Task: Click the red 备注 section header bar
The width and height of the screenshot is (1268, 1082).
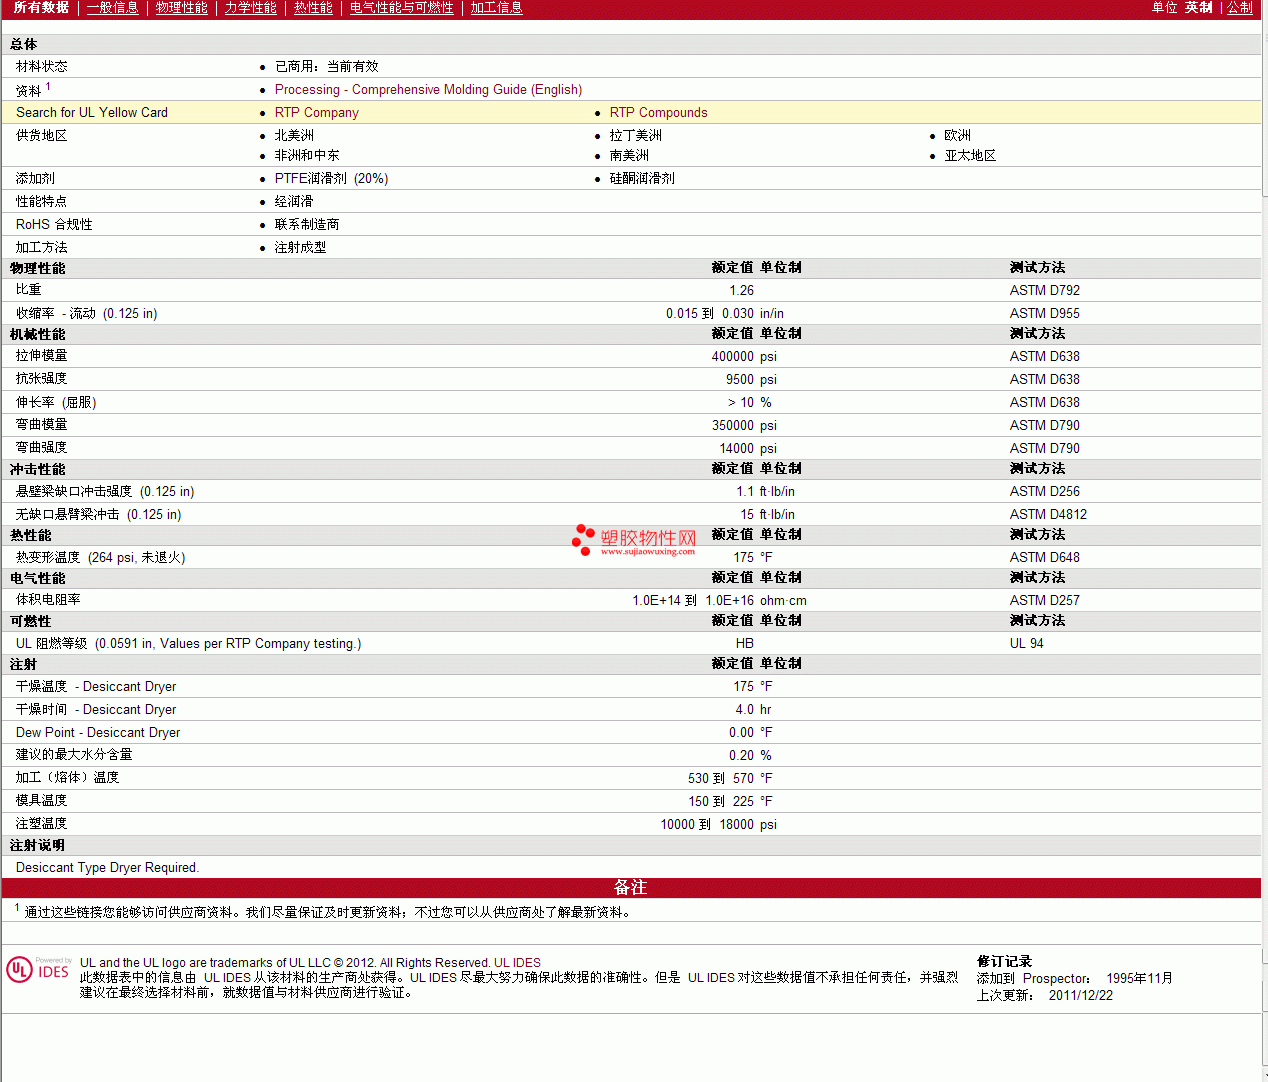Action: [x=630, y=888]
